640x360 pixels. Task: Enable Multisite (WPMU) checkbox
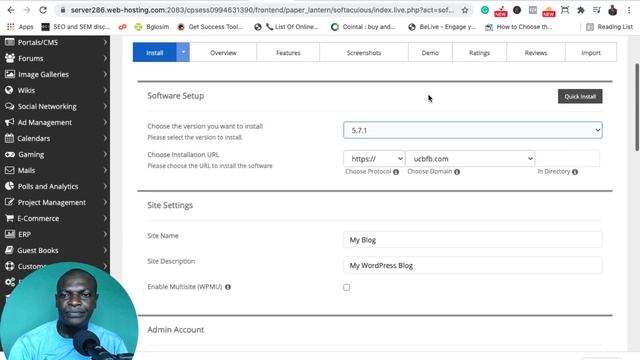pos(347,287)
